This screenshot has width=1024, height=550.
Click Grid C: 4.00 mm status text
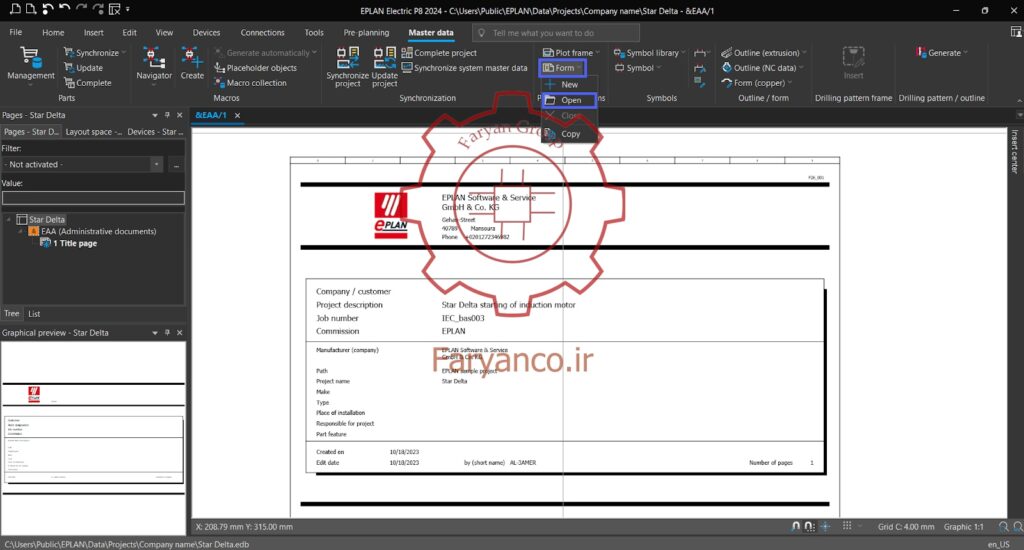[906, 526]
